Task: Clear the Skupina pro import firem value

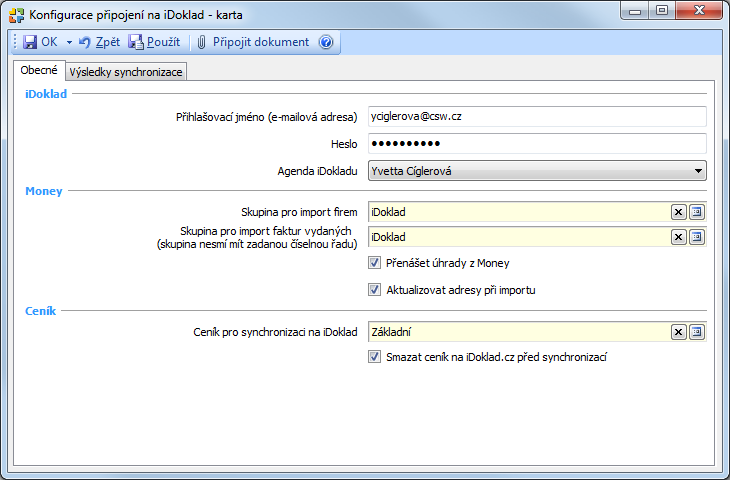Action: pyautogui.click(x=679, y=212)
